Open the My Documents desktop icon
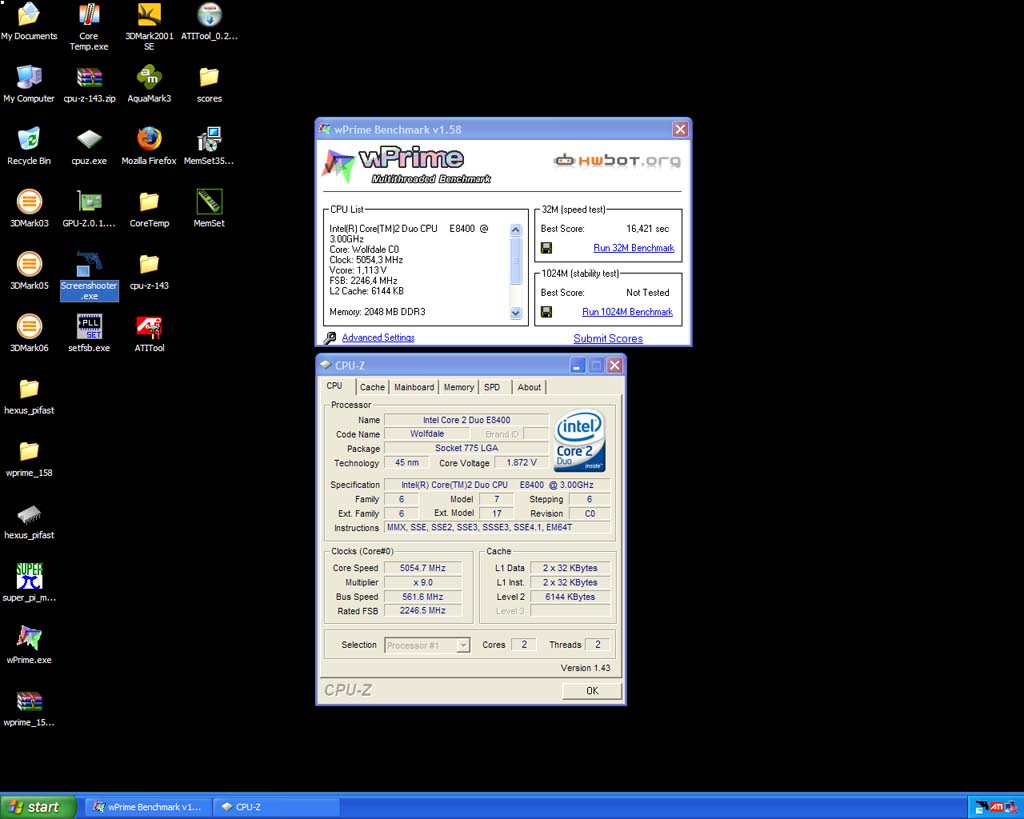This screenshot has height=819, width=1024. click(x=29, y=22)
